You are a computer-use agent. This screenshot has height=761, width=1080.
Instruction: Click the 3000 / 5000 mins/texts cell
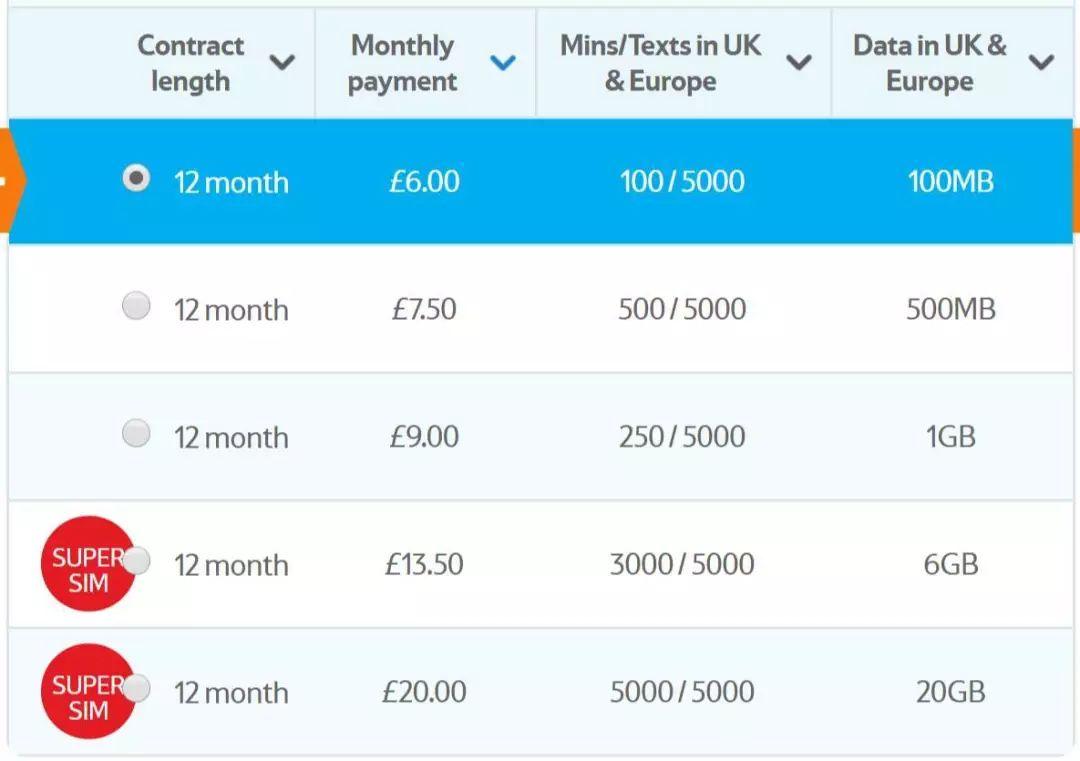tap(682, 565)
